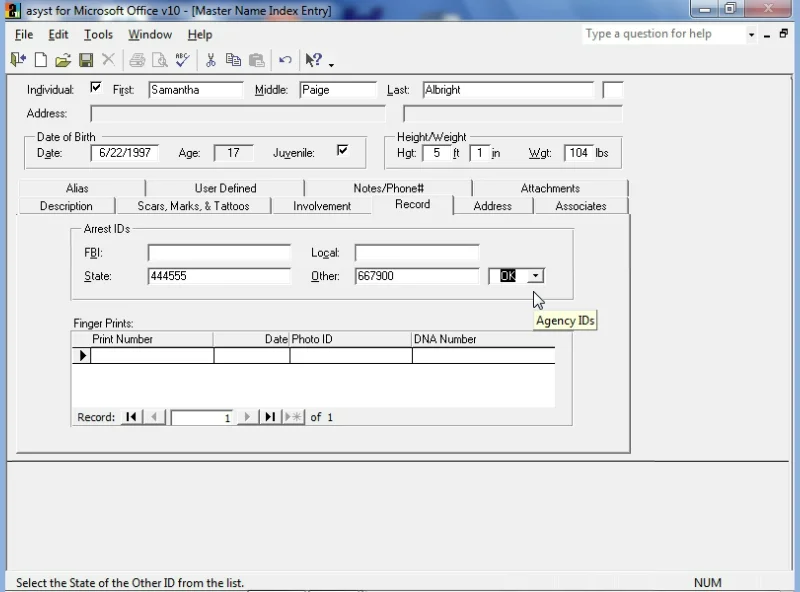Click the Last name field
This screenshot has width=800, height=592.
click(x=508, y=90)
